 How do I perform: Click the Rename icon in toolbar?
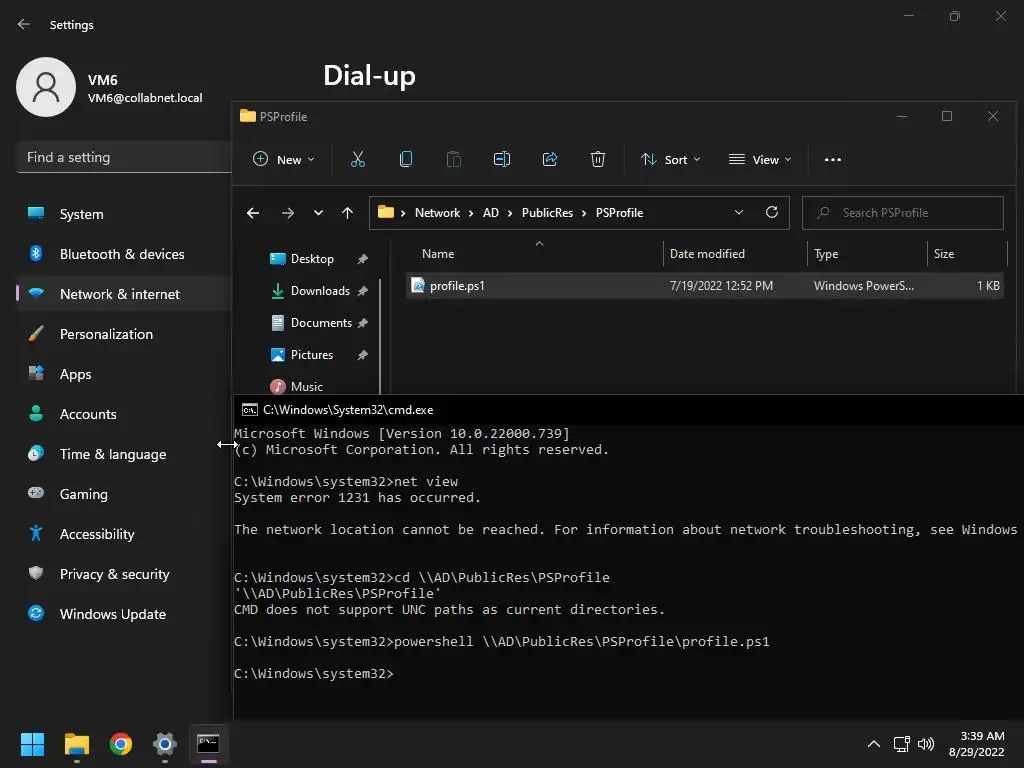tap(502, 159)
